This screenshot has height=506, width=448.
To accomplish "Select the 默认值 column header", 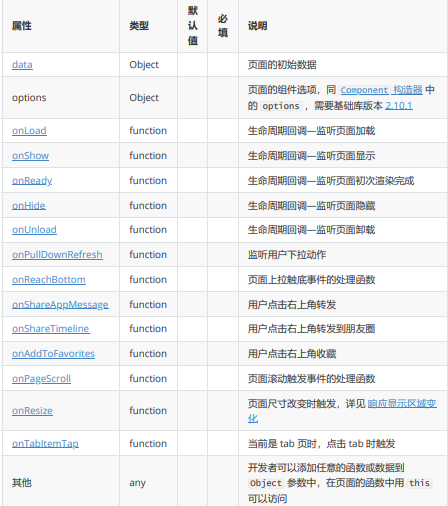I will pyautogui.click(x=193, y=26).
